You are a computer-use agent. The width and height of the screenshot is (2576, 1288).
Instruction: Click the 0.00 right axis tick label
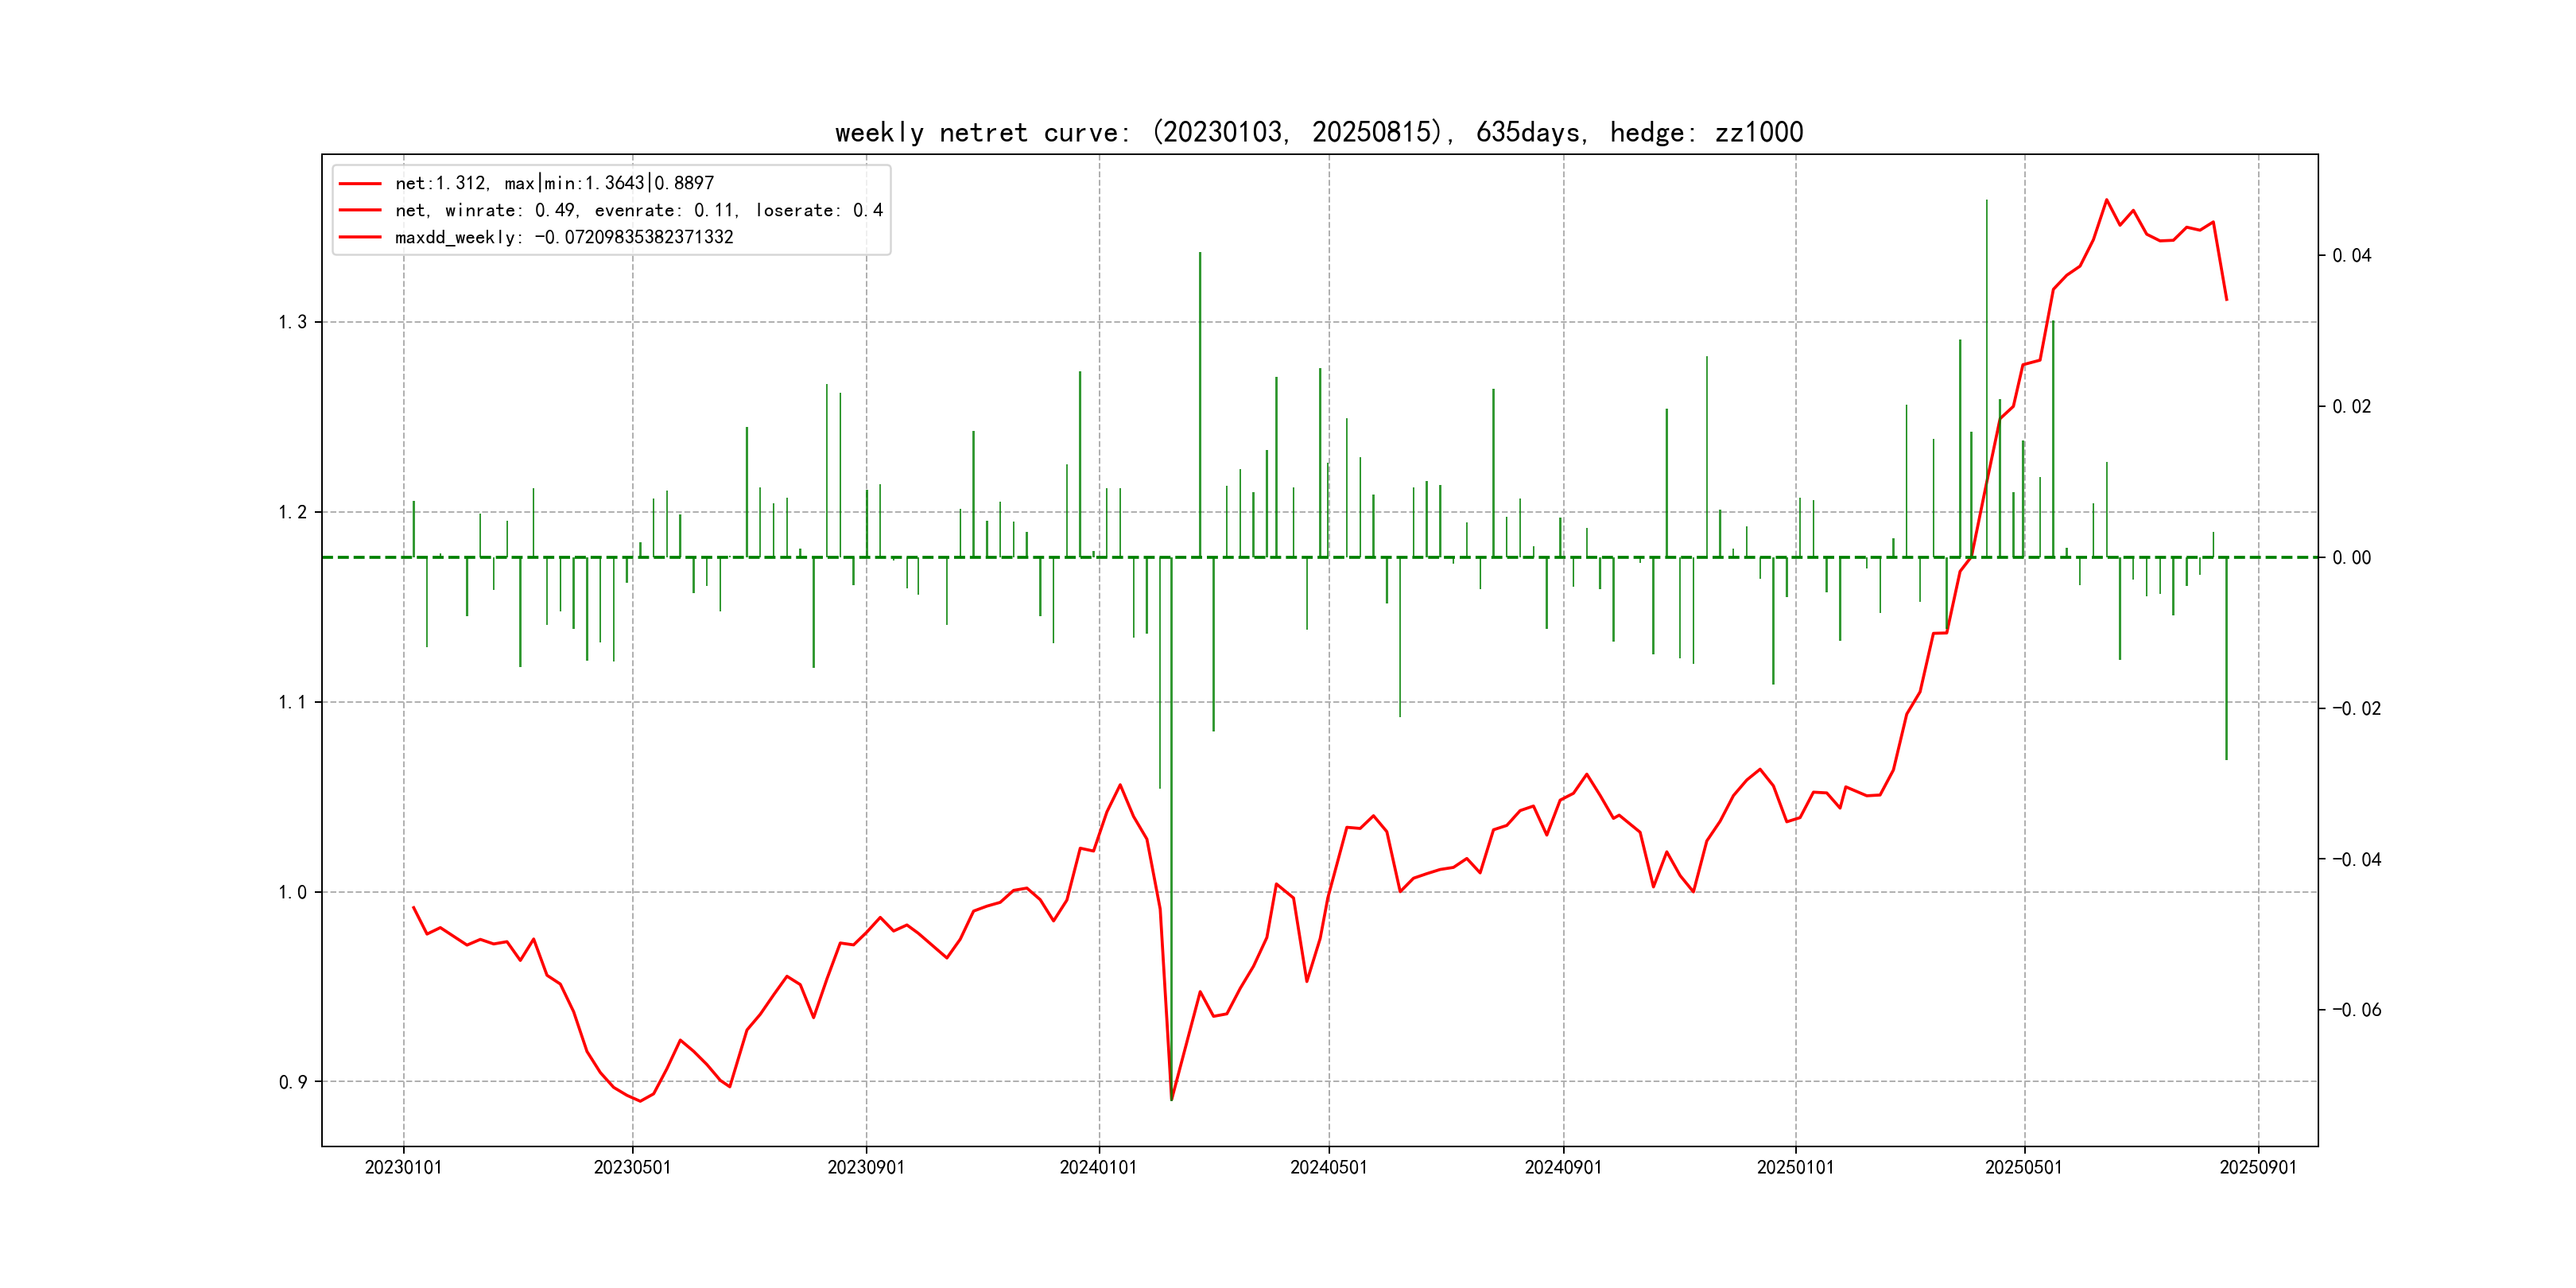(2351, 558)
